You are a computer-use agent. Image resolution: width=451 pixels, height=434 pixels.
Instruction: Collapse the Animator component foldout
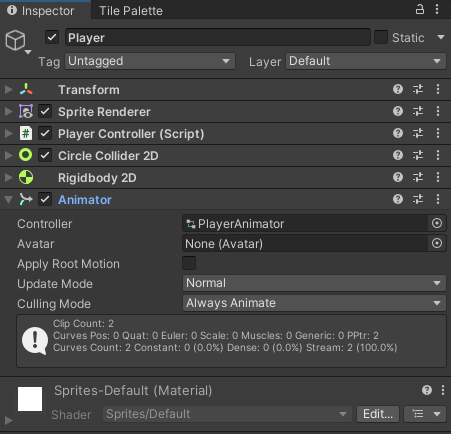pyautogui.click(x=8, y=200)
